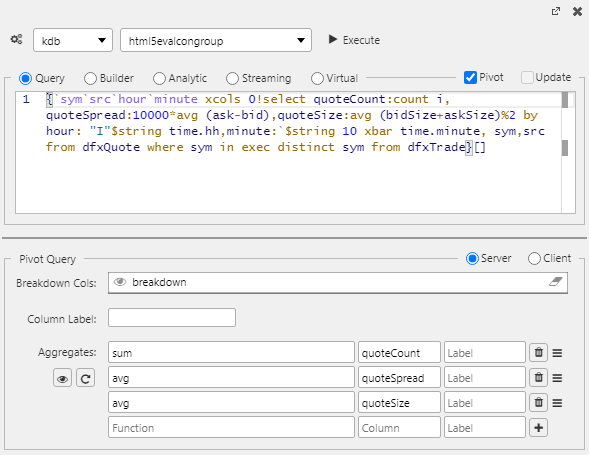Select the Streaming radio option
Image resolution: width=589 pixels, height=455 pixels.
[x=232, y=79]
